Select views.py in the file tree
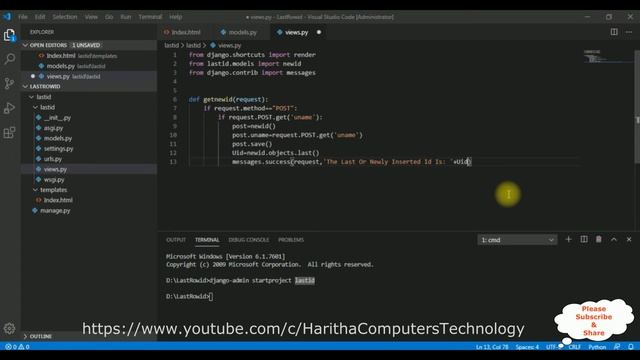Viewport: 640px width, 360px height. pyautogui.click(x=55, y=169)
